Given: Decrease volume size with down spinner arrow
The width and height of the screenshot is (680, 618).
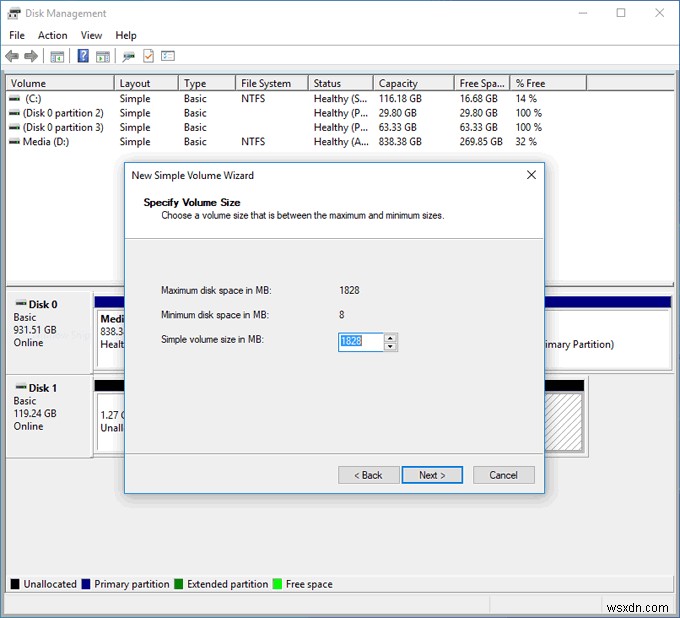Looking at the screenshot, I should (x=390, y=346).
